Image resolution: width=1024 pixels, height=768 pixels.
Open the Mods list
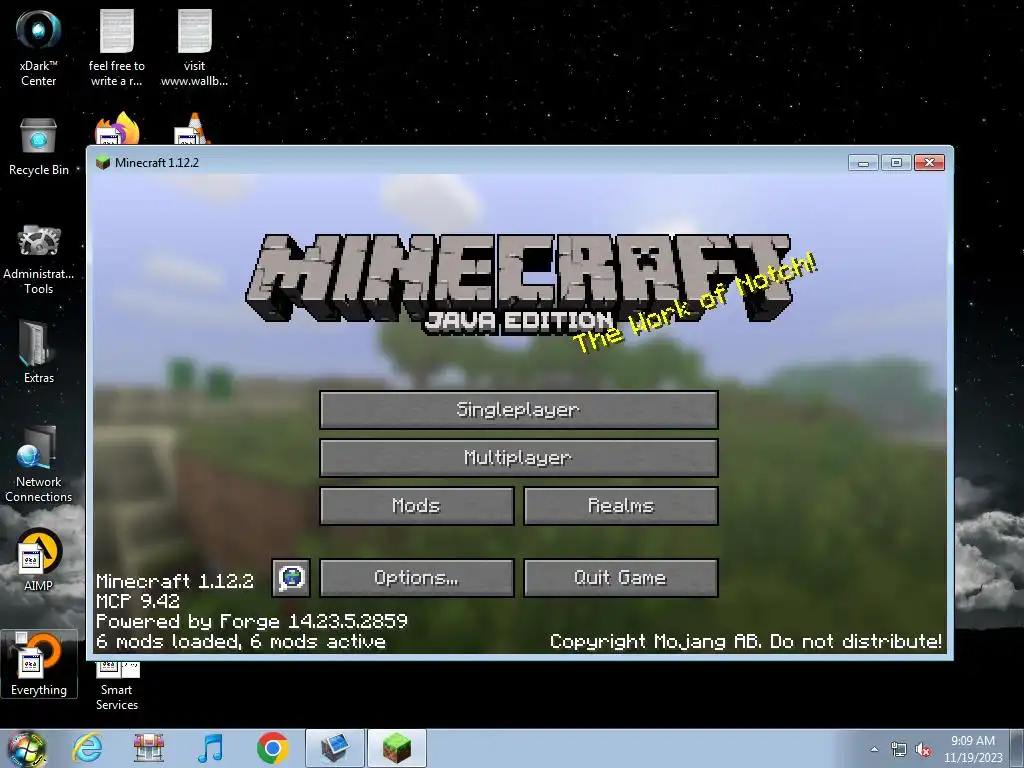417,505
